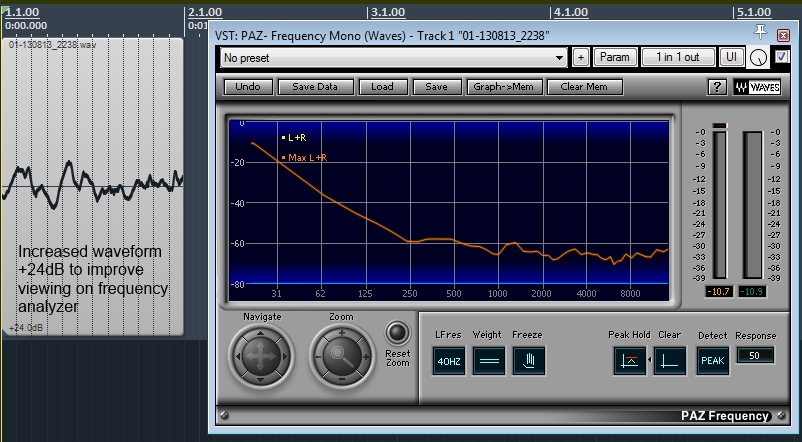Toggle the UI button
The height and width of the screenshot is (442, 802).
(731, 57)
